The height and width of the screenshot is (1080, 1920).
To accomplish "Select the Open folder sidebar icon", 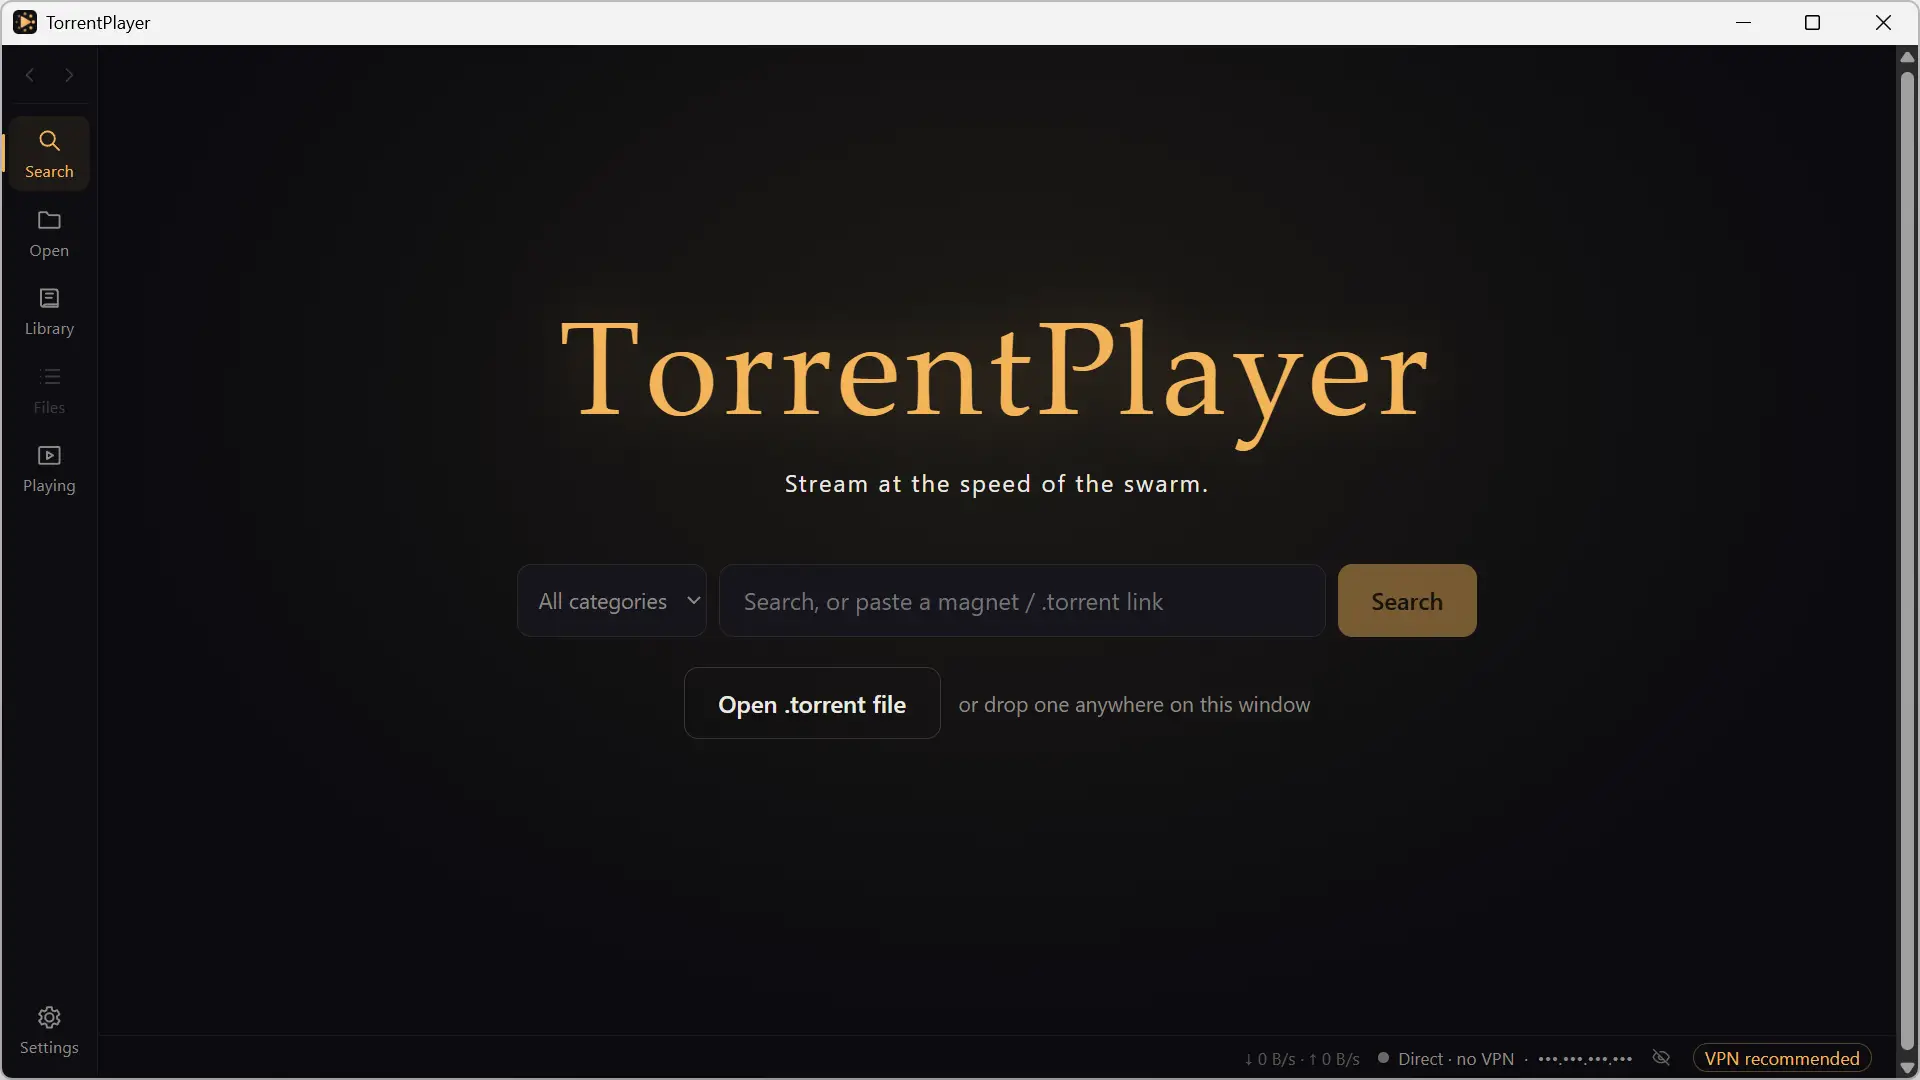I will 49,233.
